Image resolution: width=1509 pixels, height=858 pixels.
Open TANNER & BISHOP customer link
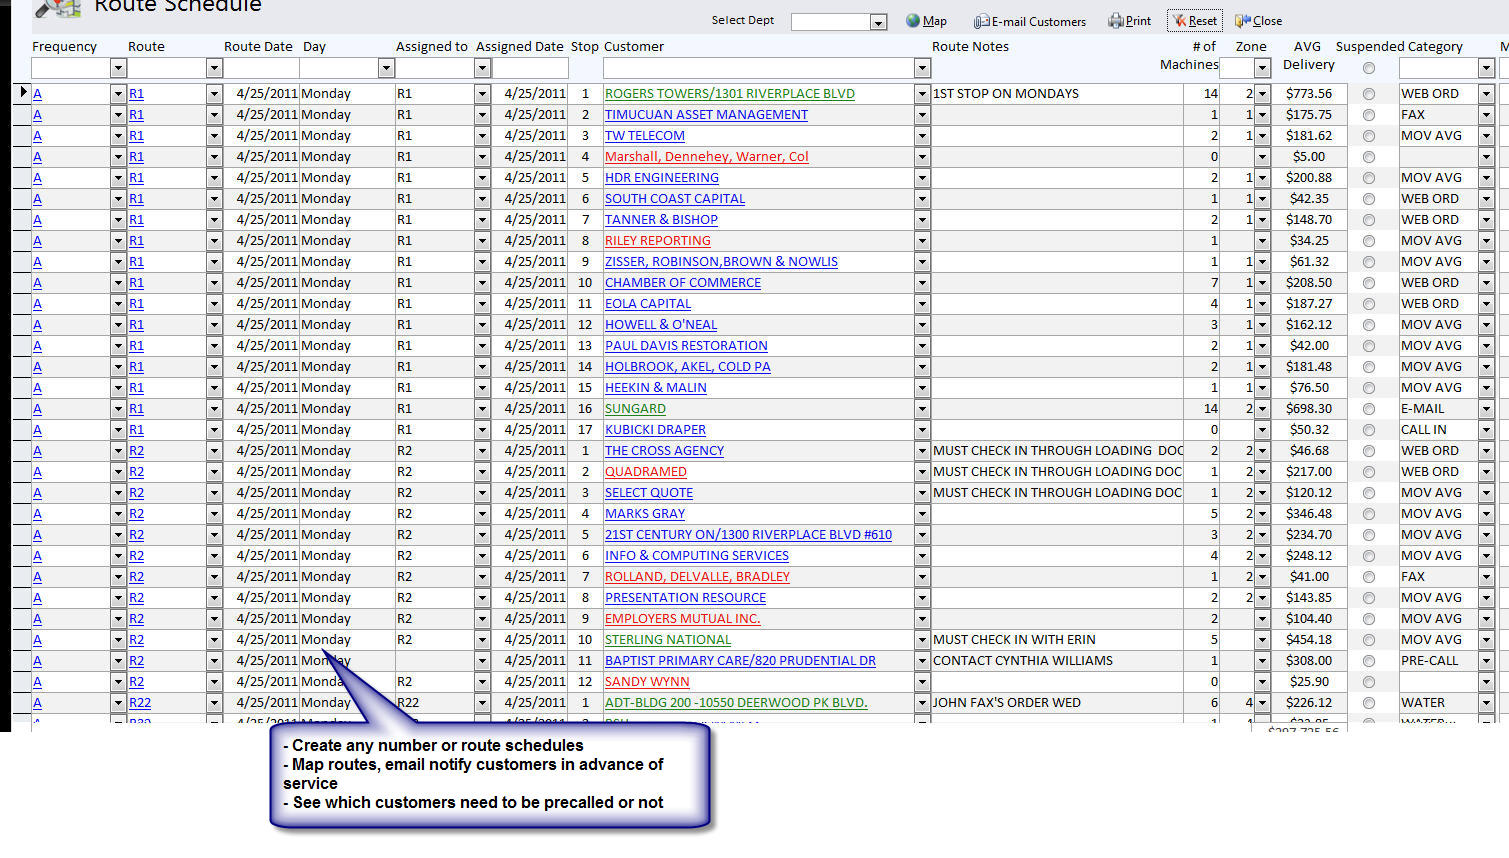tap(661, 220)
